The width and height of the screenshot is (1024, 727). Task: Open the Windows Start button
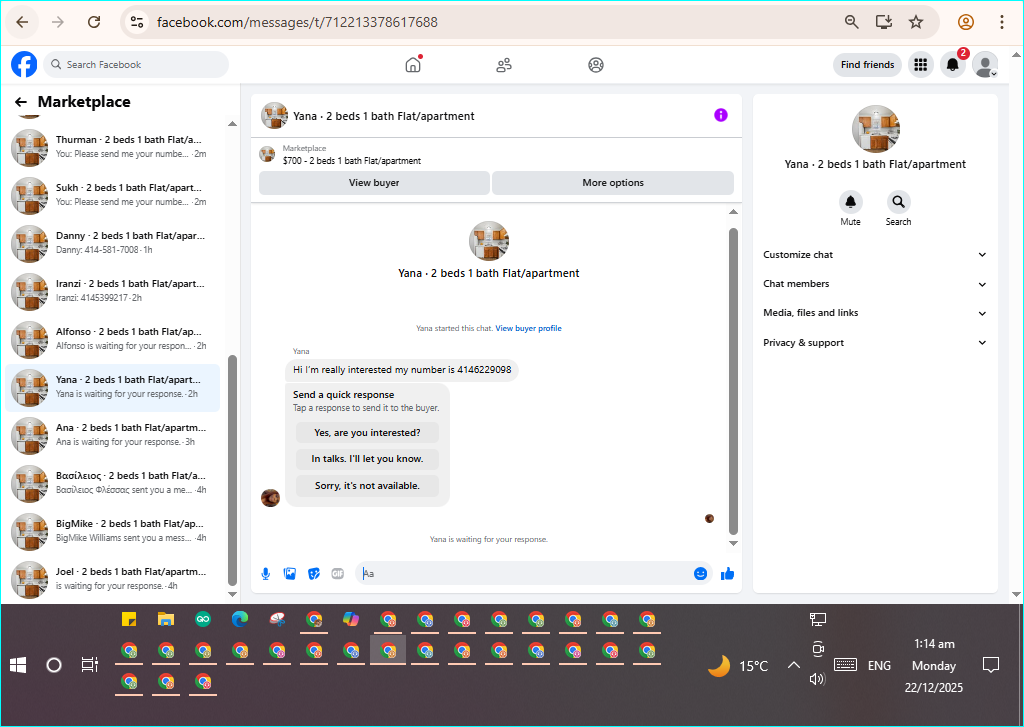(18, 666)
